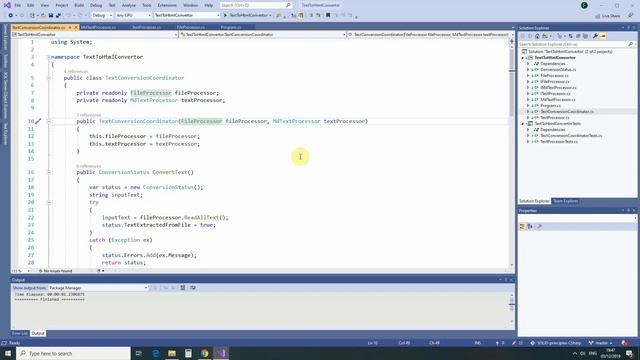Click Home icon in Solution Explorer toolbar
The height and width of the screenshot is (360, 640).
[537, 36]
